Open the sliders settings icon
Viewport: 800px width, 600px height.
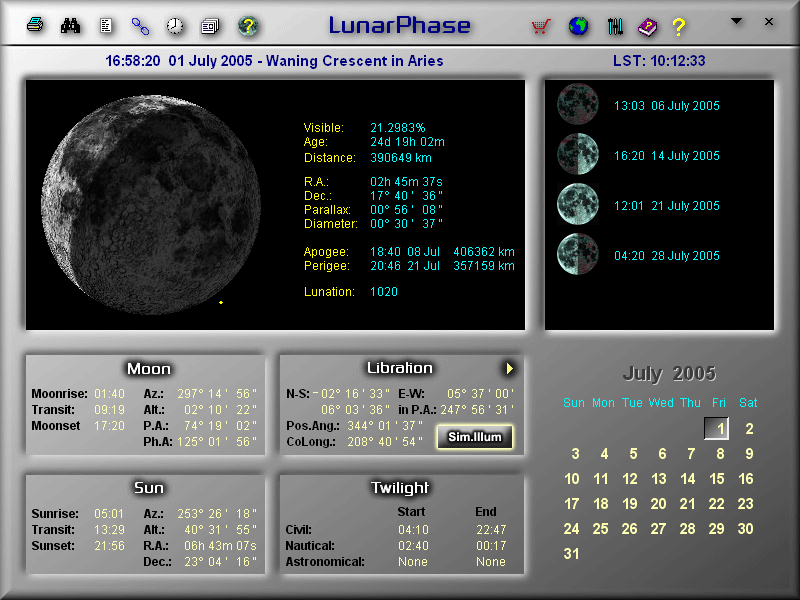pos(615,27)
